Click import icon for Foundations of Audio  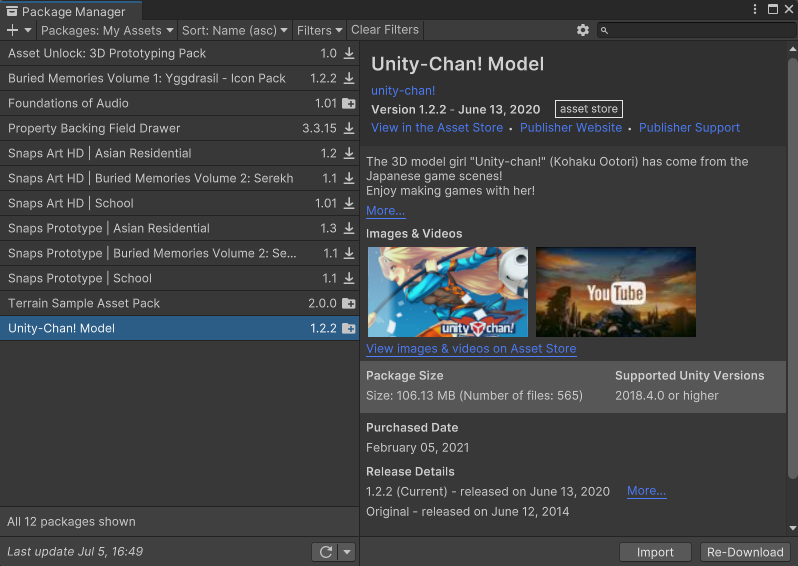point(349,103)
